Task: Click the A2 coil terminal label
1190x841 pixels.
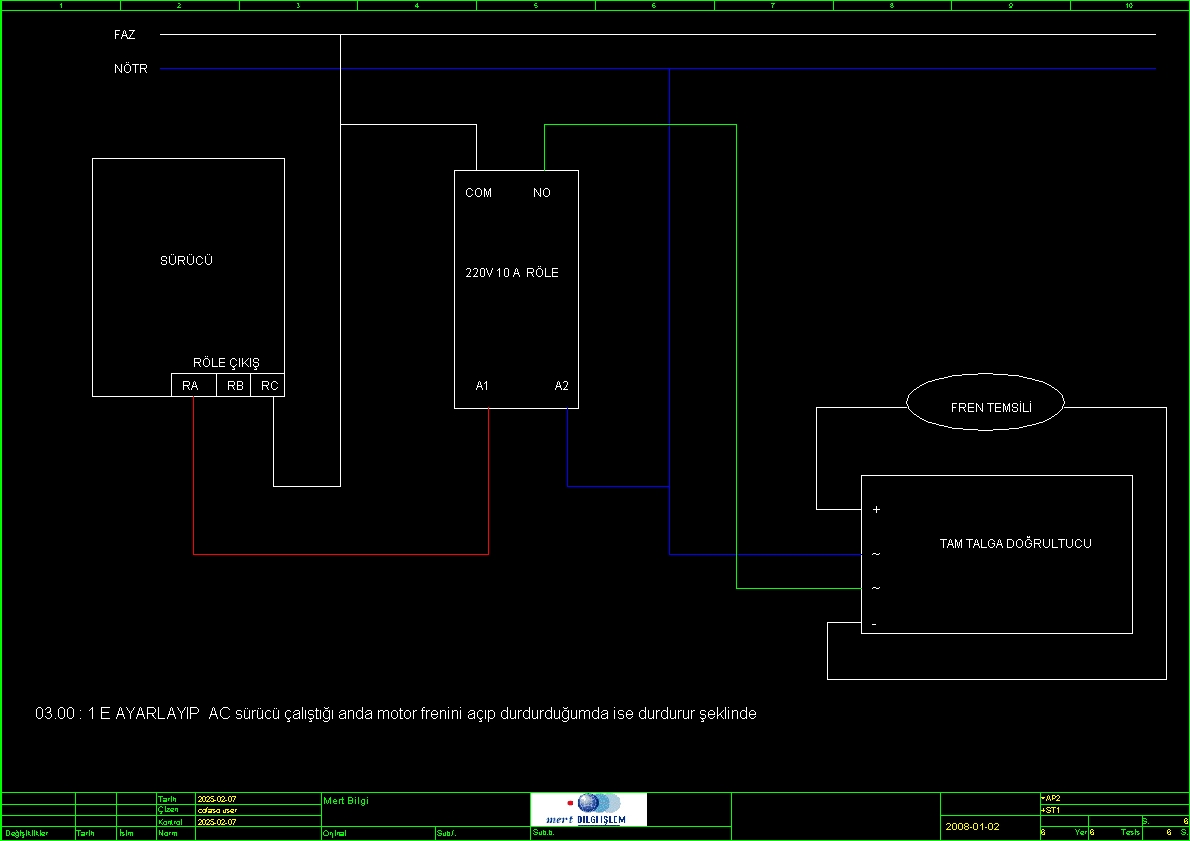Action: [562, 386]
